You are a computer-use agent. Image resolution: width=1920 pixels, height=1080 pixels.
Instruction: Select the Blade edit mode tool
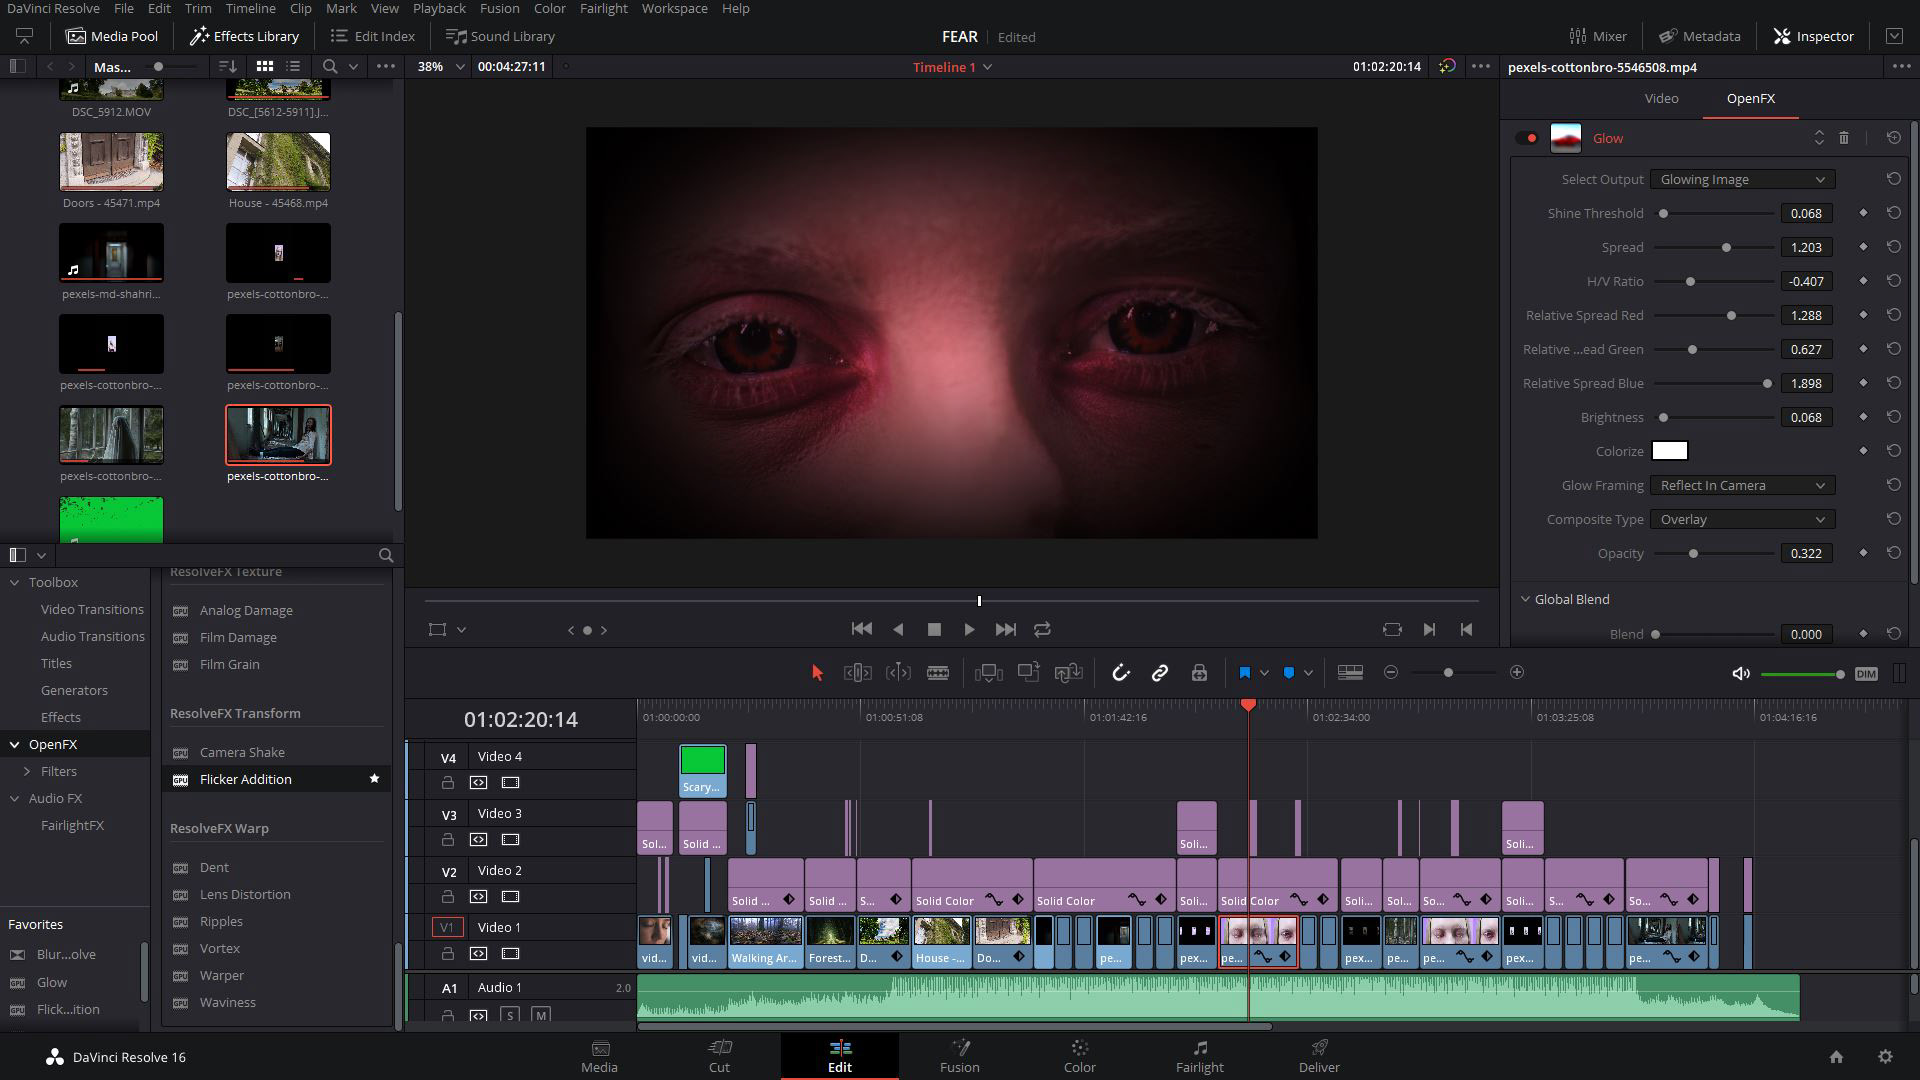(938, 673)
